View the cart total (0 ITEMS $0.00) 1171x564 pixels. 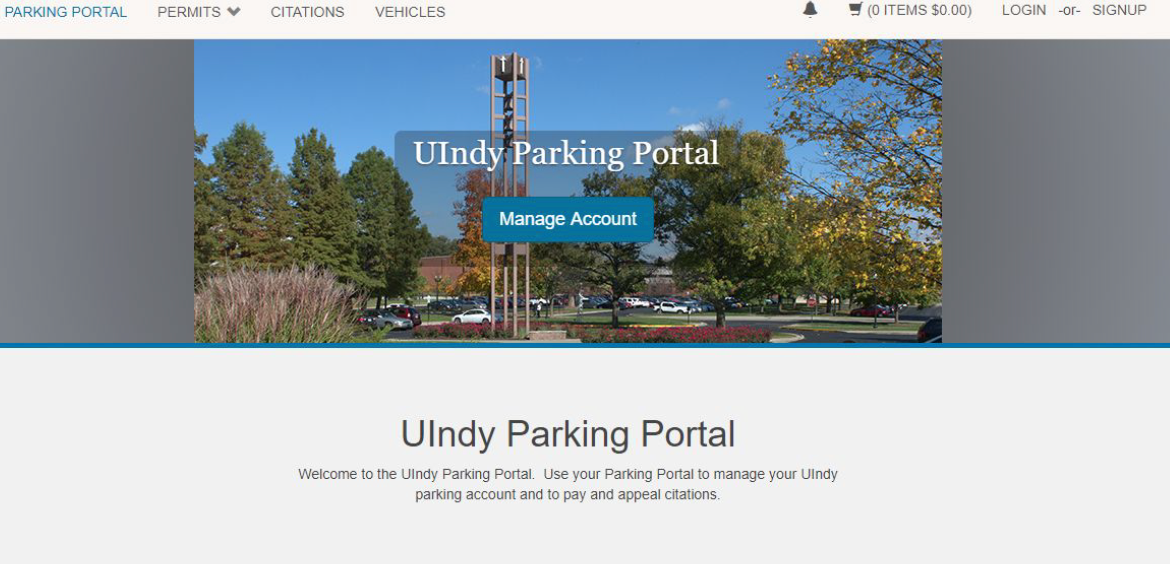point(919,10)
